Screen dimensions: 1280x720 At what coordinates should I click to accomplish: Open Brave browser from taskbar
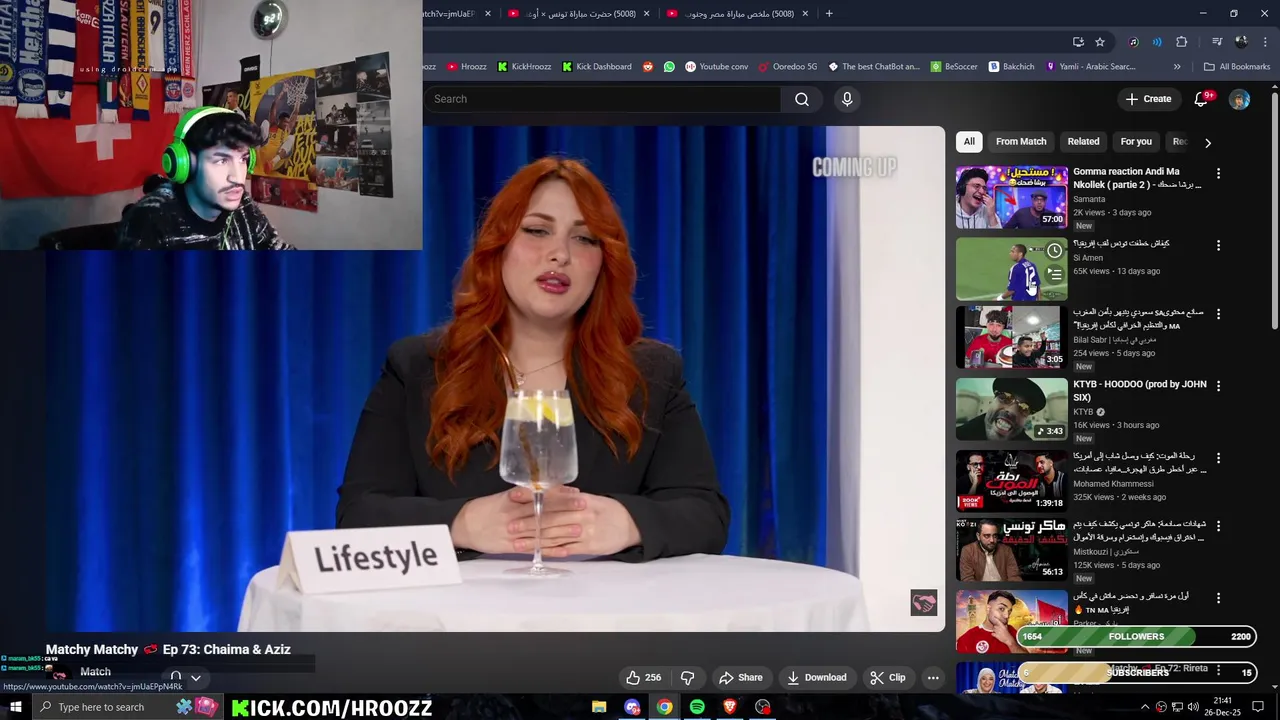730,707
